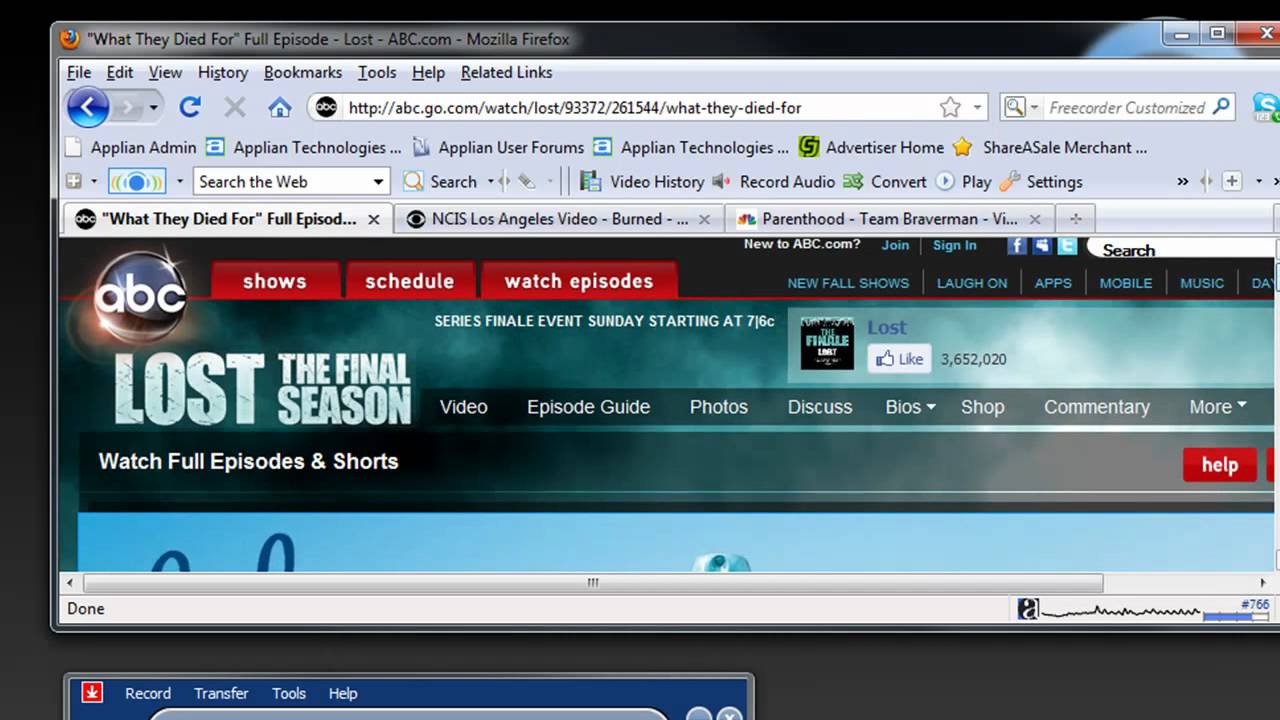Expand the address bar URL history dropdown

[978, 107]
